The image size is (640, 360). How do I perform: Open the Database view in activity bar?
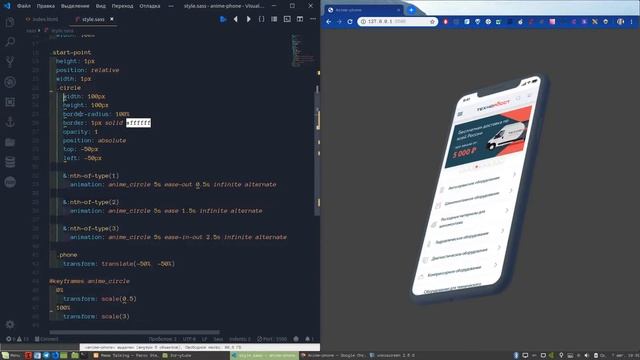(x=10, y=162)
